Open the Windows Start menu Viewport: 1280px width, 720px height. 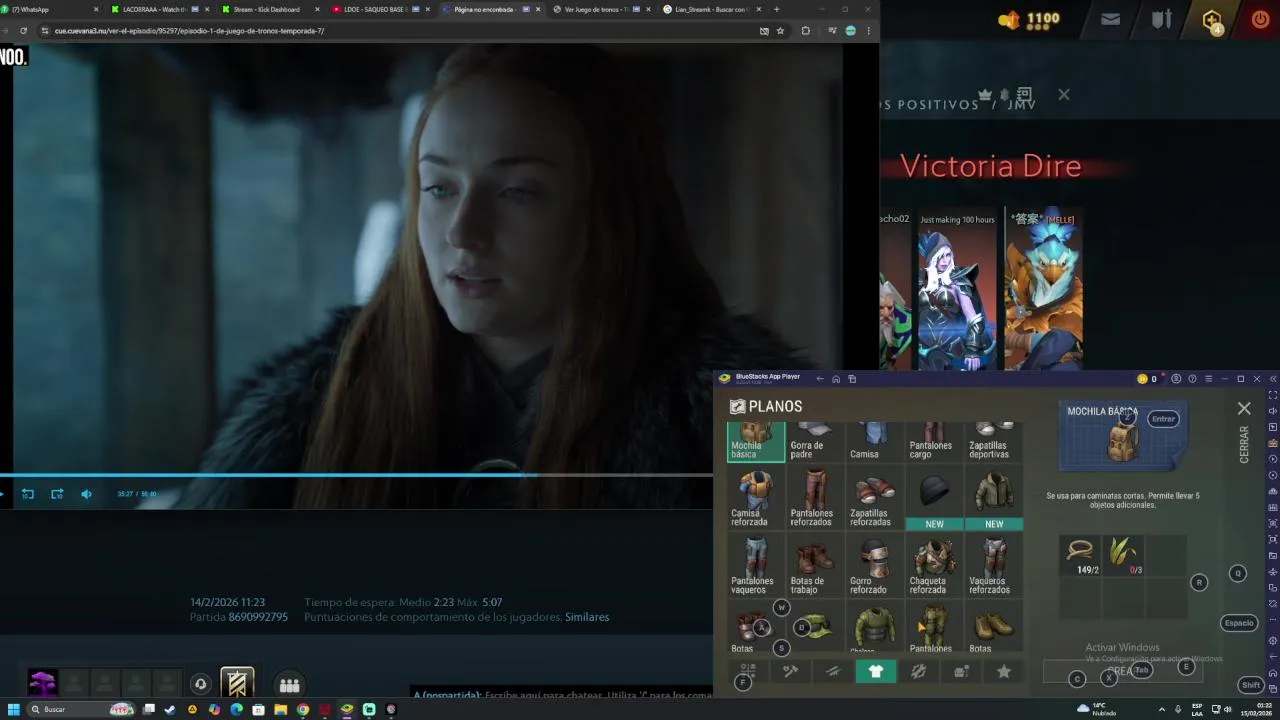pyautogui.click(x=14, y=709)
